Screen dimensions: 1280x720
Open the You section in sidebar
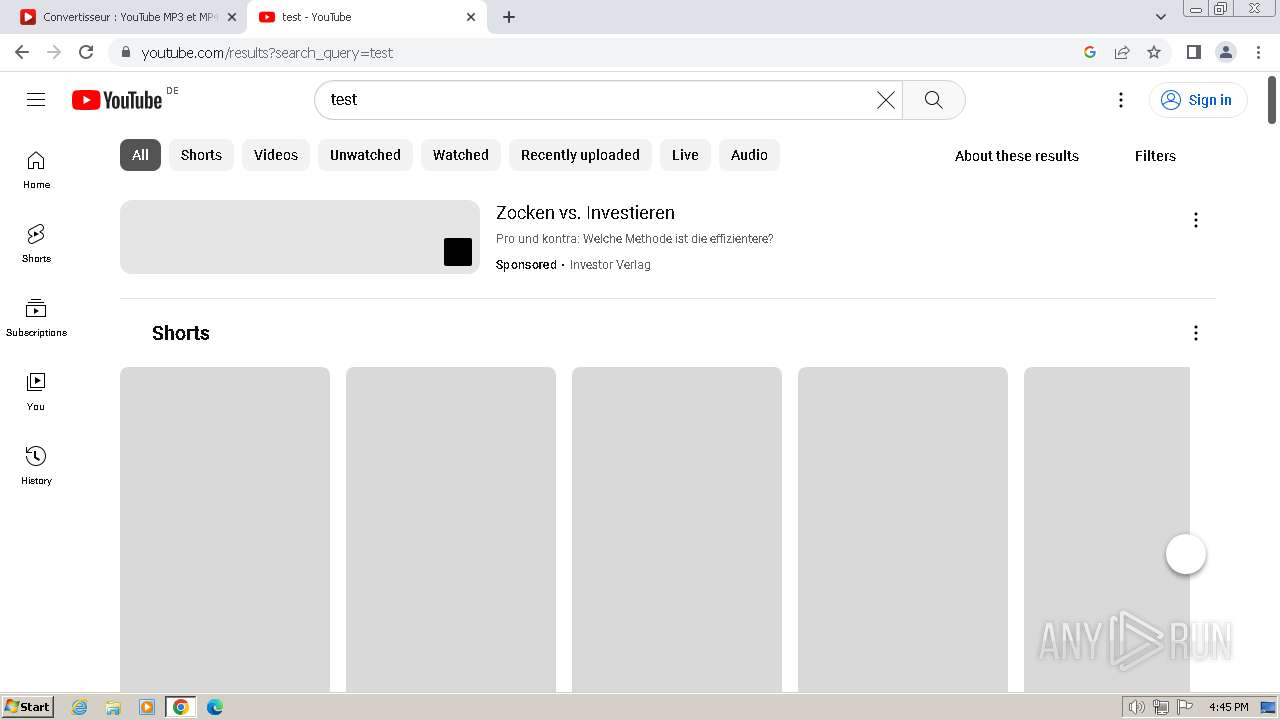[36, 392]
